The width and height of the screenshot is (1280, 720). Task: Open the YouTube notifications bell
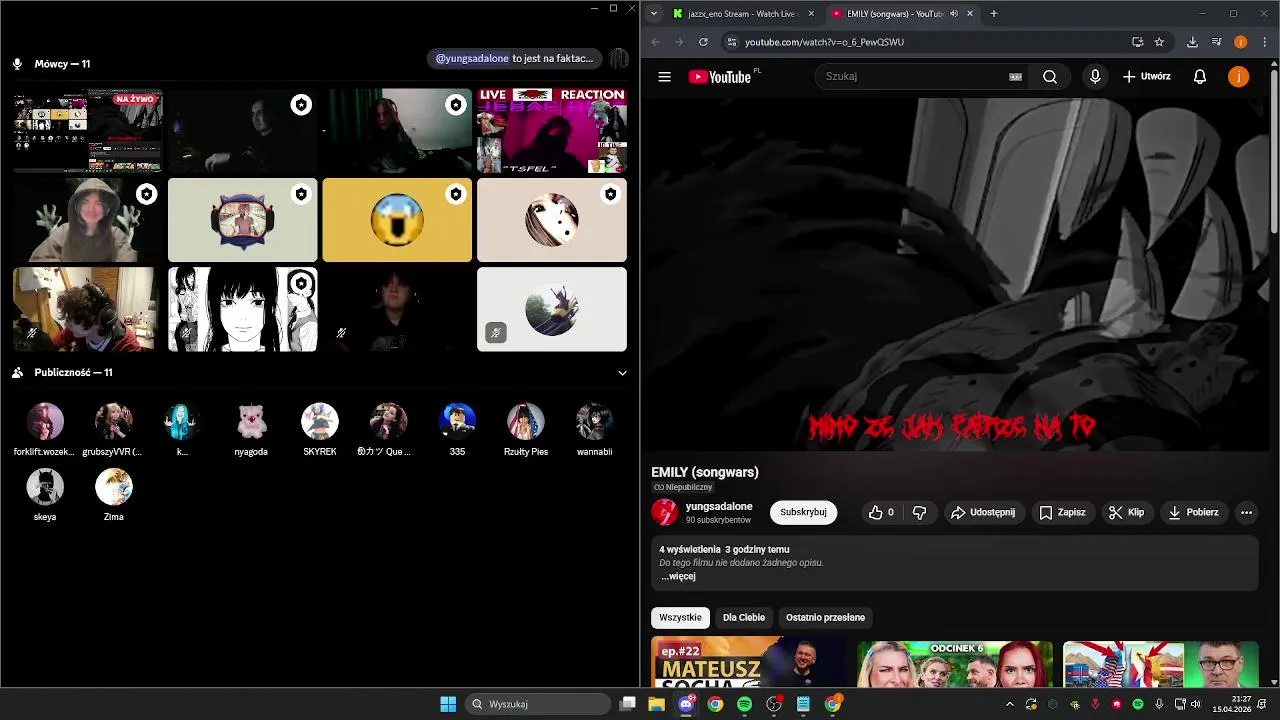pyautogui.click(x=1200, y=77)
